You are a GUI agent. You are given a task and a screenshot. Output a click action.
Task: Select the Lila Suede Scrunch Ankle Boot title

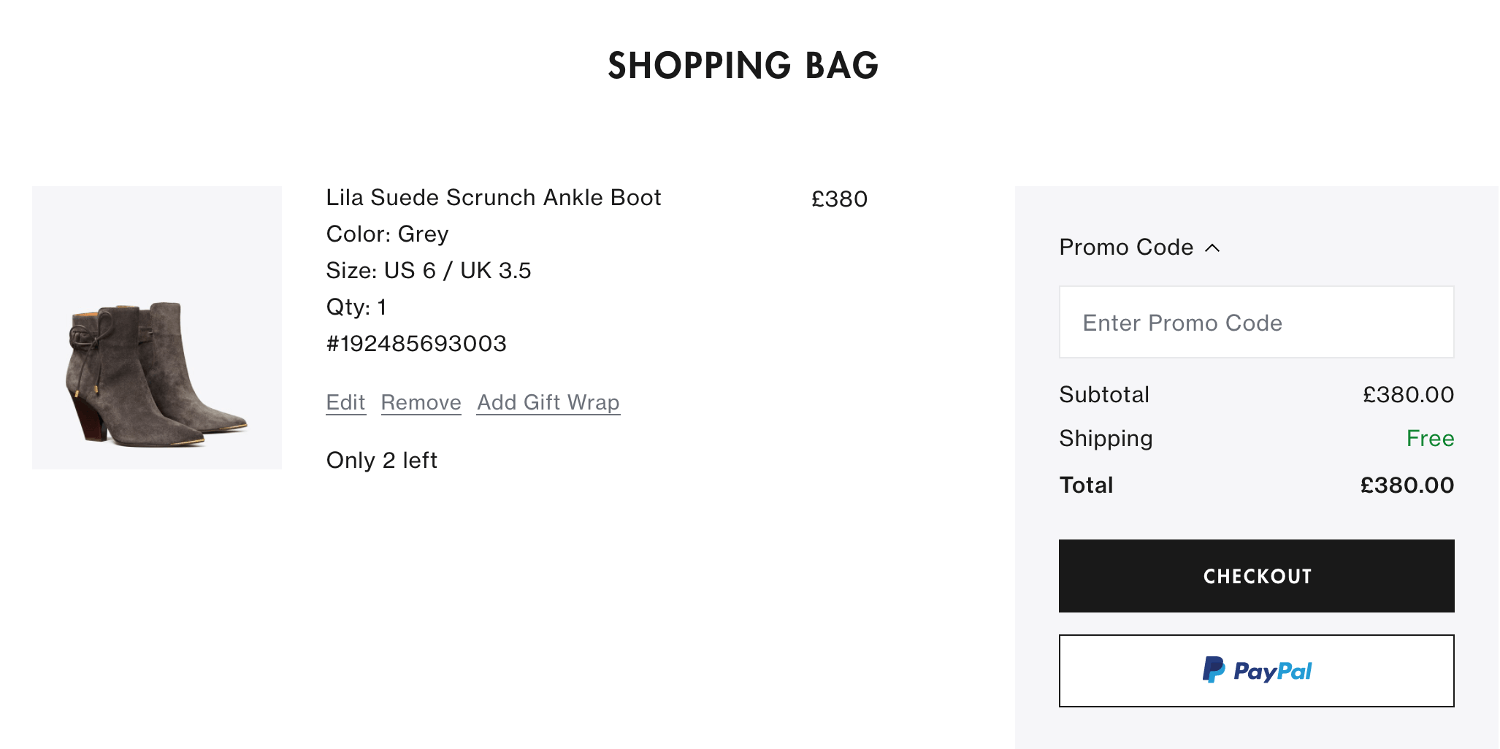tap(494, 197)
